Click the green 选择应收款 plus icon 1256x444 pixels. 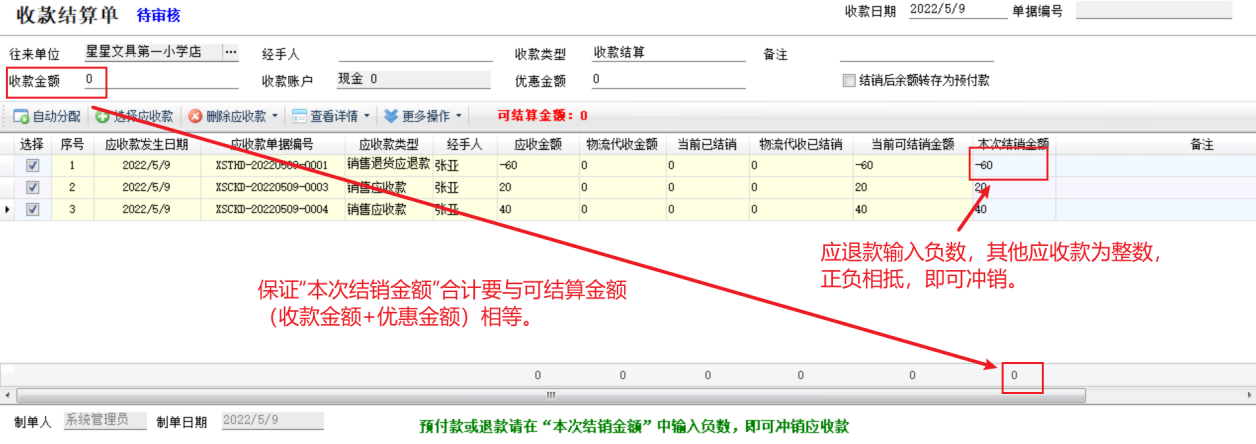102,116
